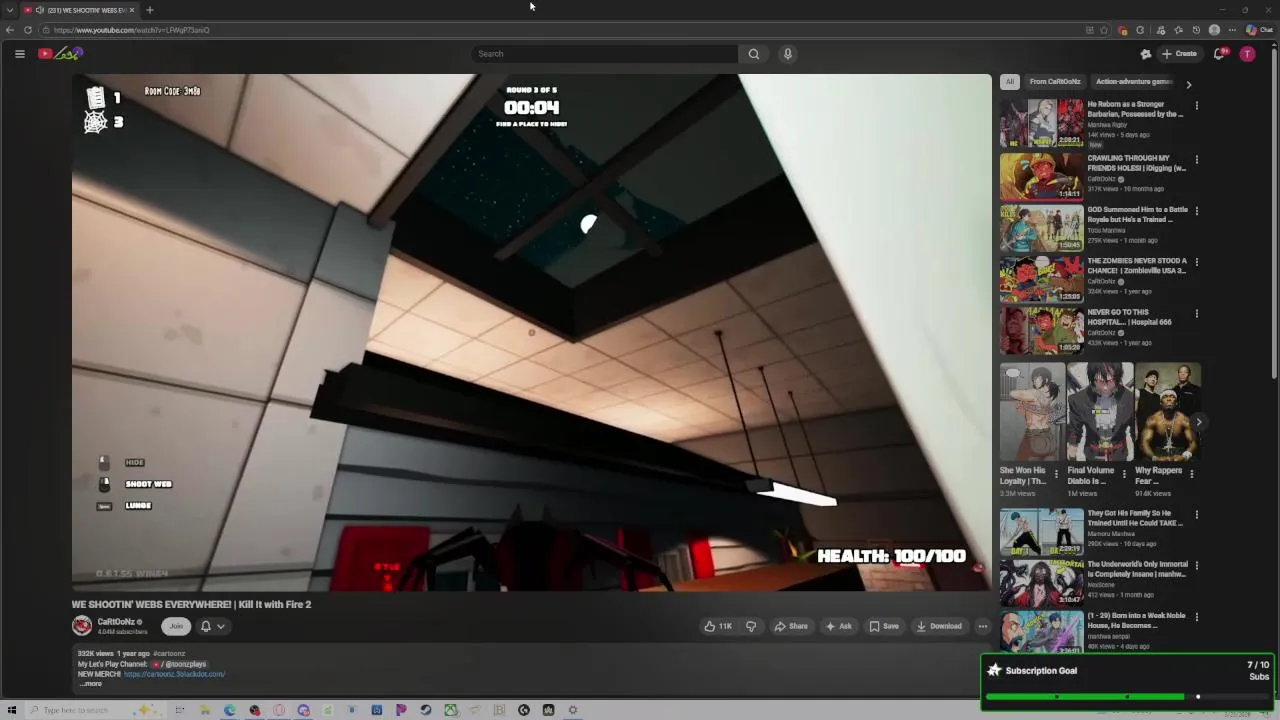Screen dimensions: 1280x720
Task: Select the From CaRtOoNz filter chip
Action: click(x=1055, y=82)
